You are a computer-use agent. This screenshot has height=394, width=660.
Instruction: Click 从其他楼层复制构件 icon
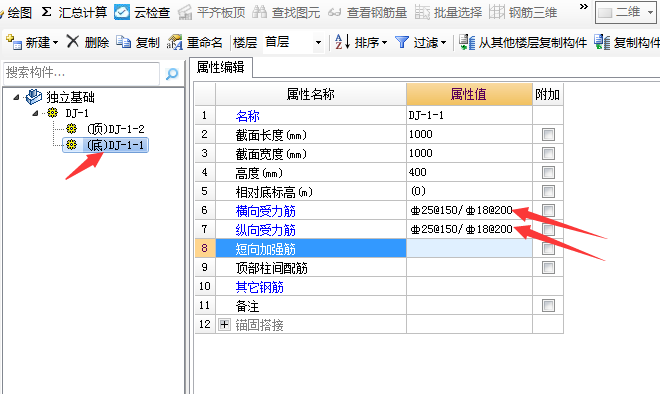click(467, 42)
